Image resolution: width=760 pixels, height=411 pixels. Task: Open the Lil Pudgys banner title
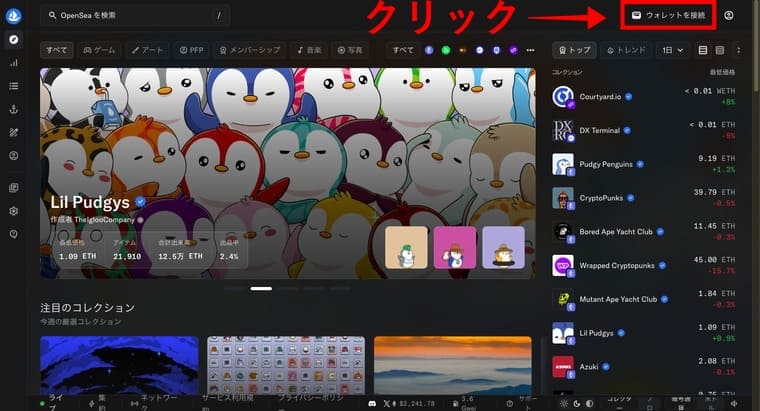pos(90,202)
